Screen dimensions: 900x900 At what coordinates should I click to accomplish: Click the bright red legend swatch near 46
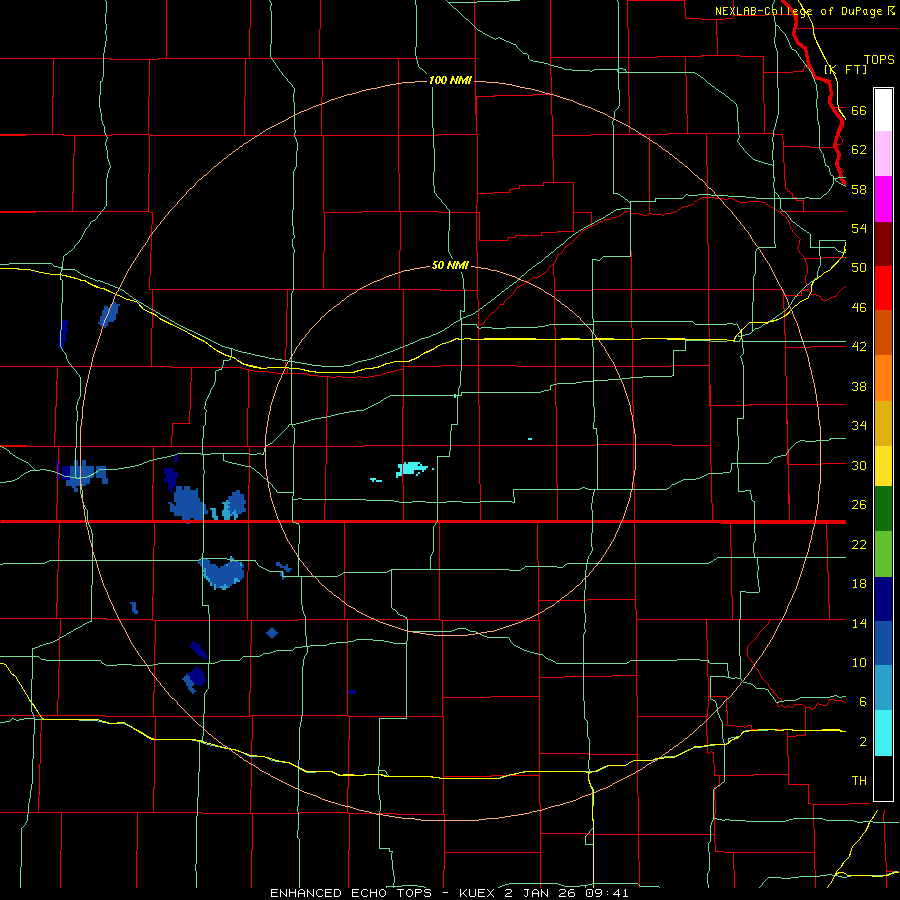coord(883,288)
